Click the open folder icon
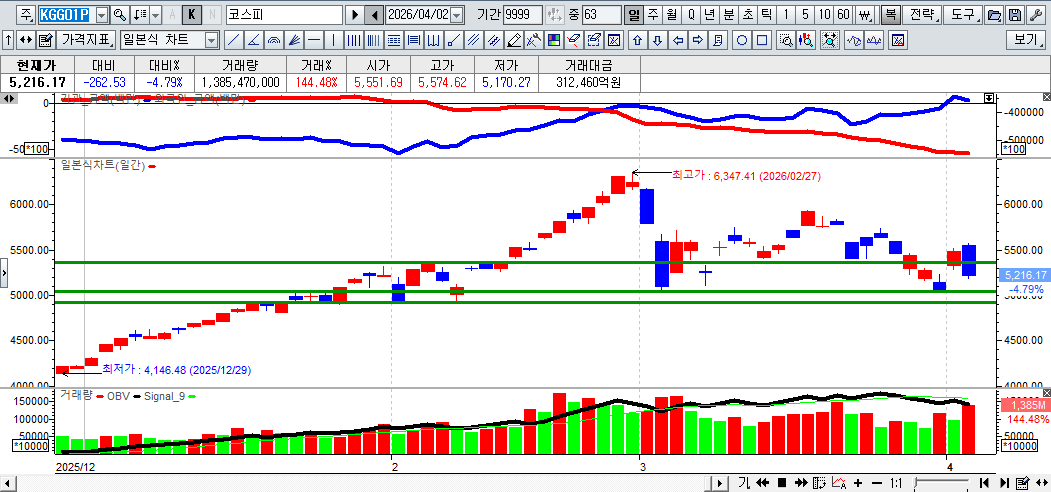 993,15
